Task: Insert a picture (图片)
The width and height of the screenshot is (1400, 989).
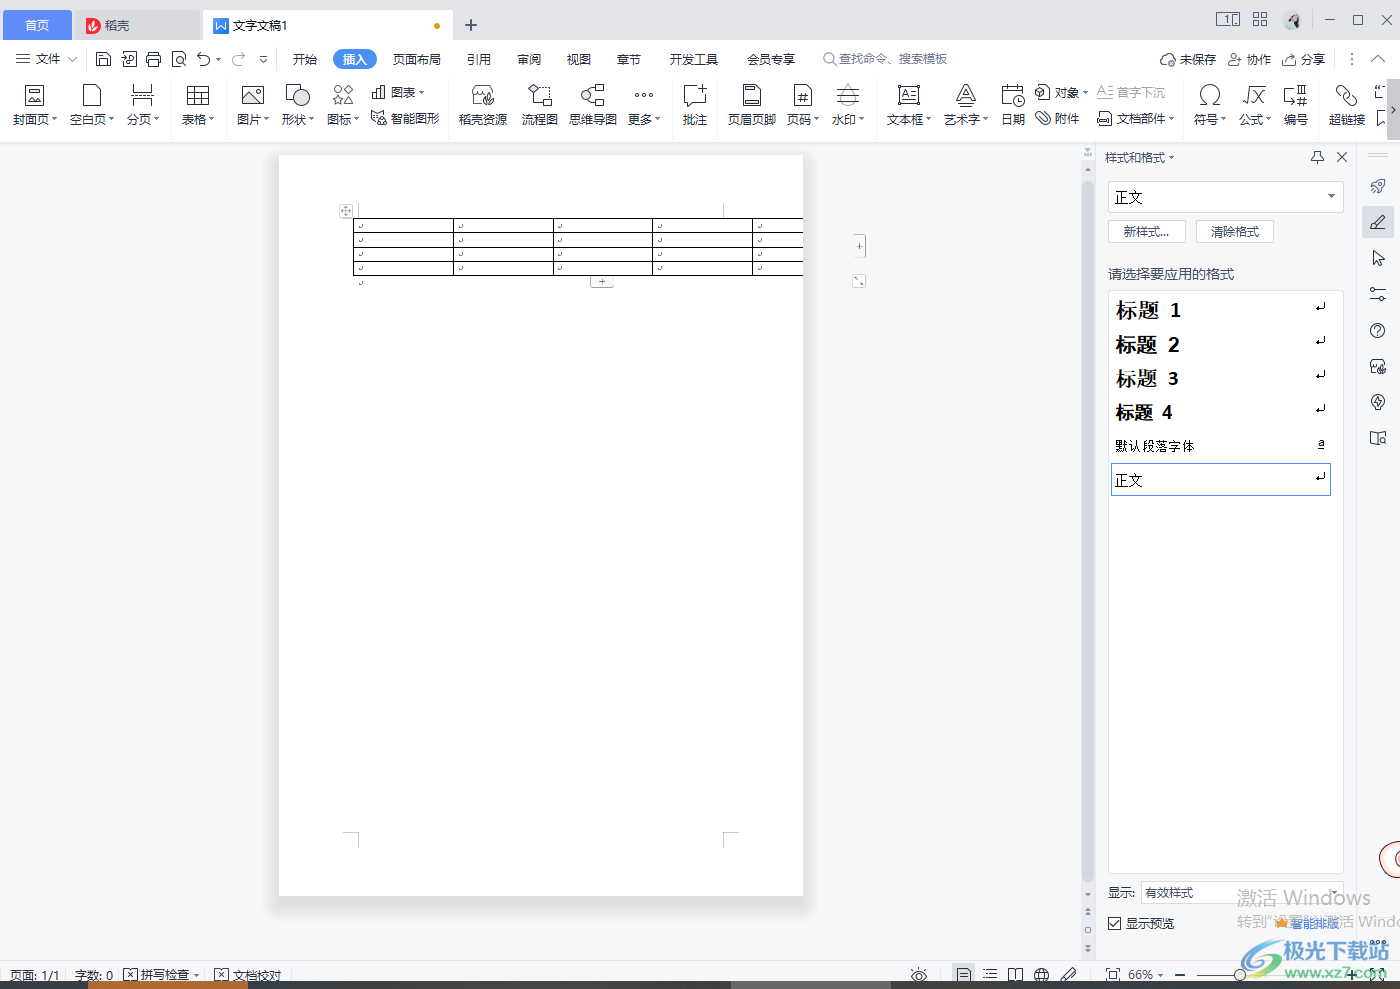Action: tap(253, 104)
